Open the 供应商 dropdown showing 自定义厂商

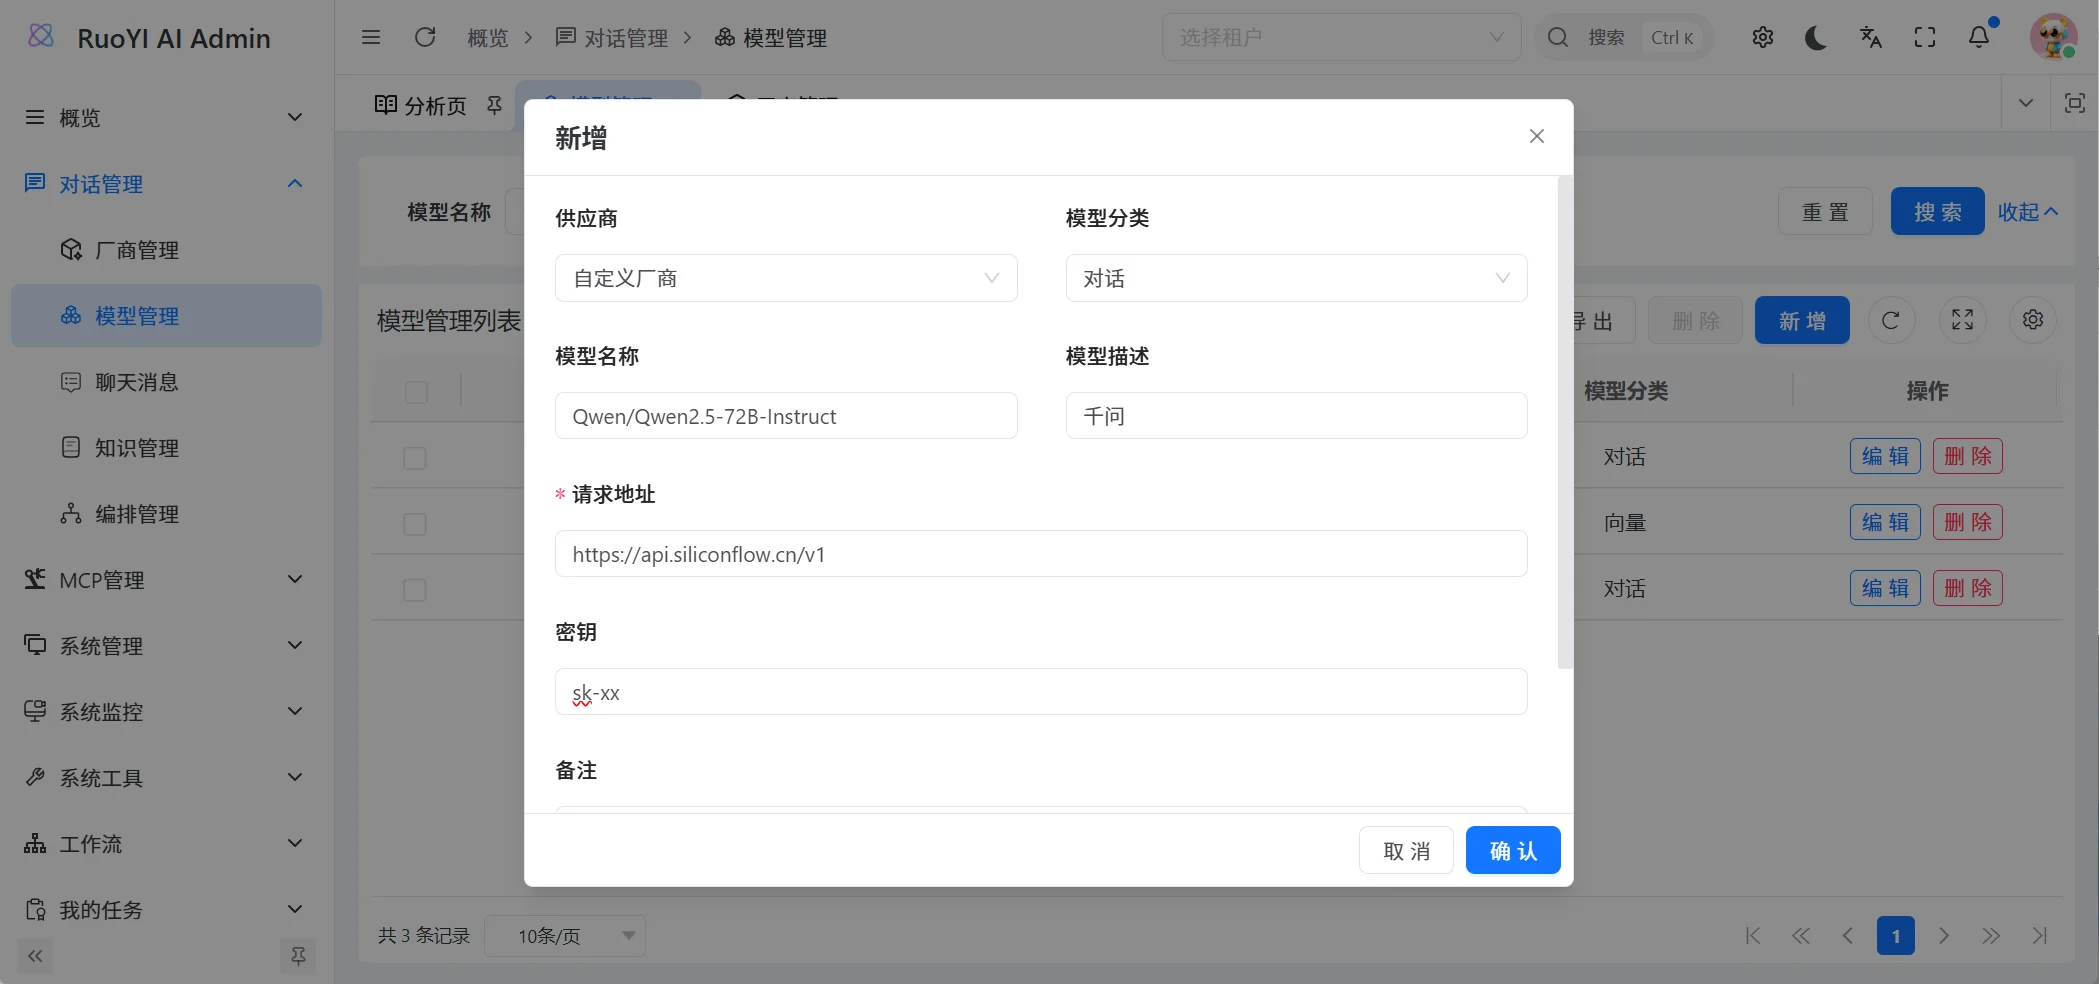coord(785,278)
